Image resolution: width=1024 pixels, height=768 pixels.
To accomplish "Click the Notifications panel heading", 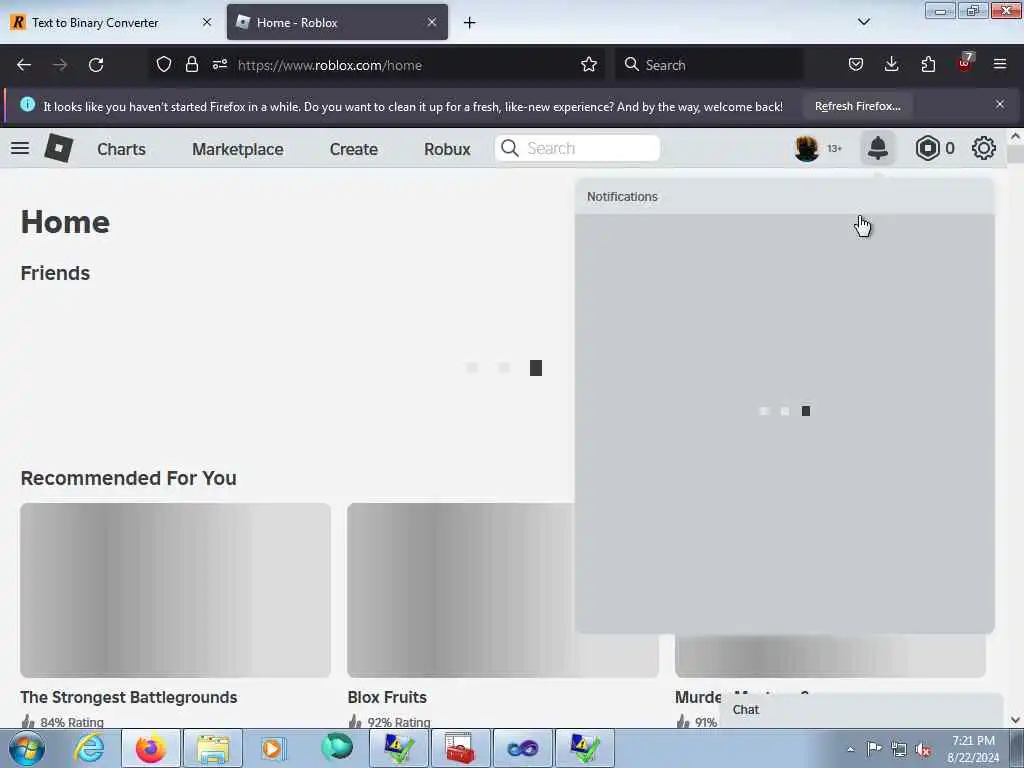I will click(x=622, y=197).
